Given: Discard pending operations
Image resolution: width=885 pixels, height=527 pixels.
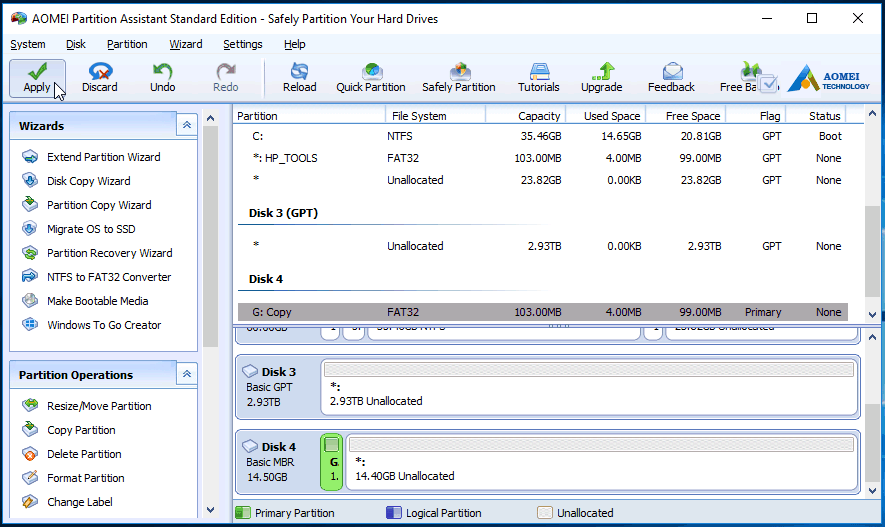Looking at the screenshot, I should click(x=100, y=78).
